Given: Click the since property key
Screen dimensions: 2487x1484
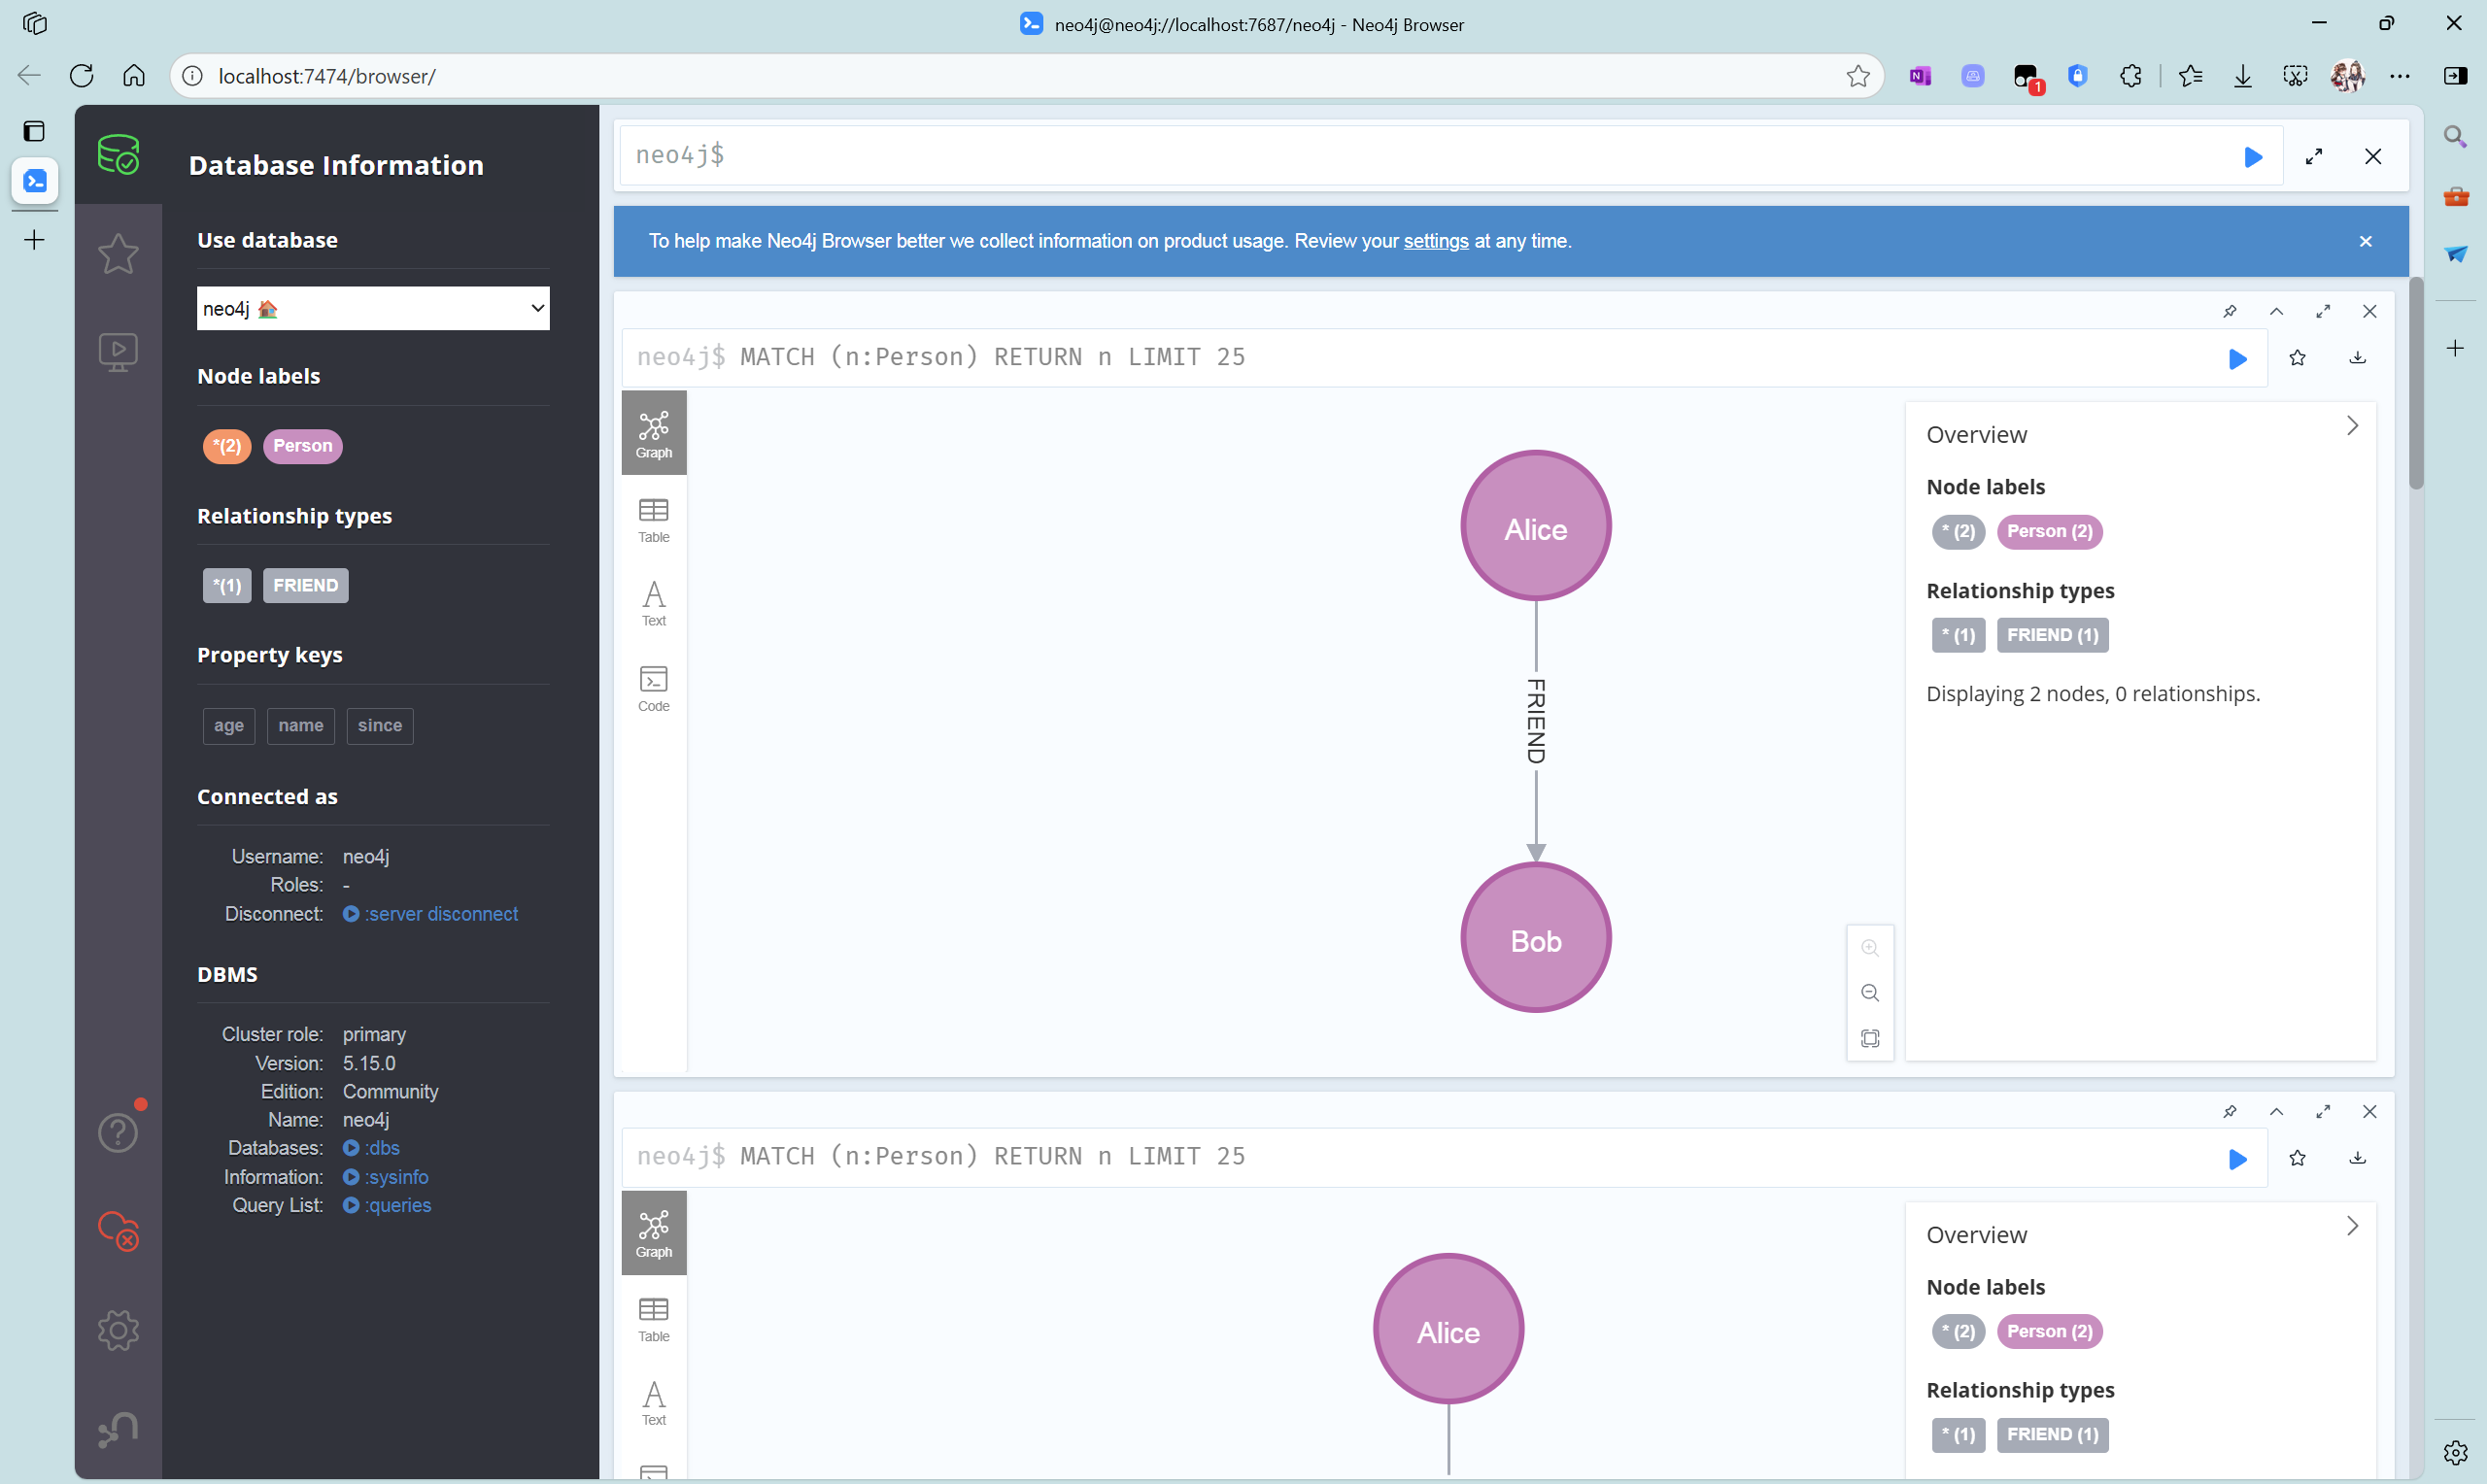Looking at the screenshot, I should point(380,726).
